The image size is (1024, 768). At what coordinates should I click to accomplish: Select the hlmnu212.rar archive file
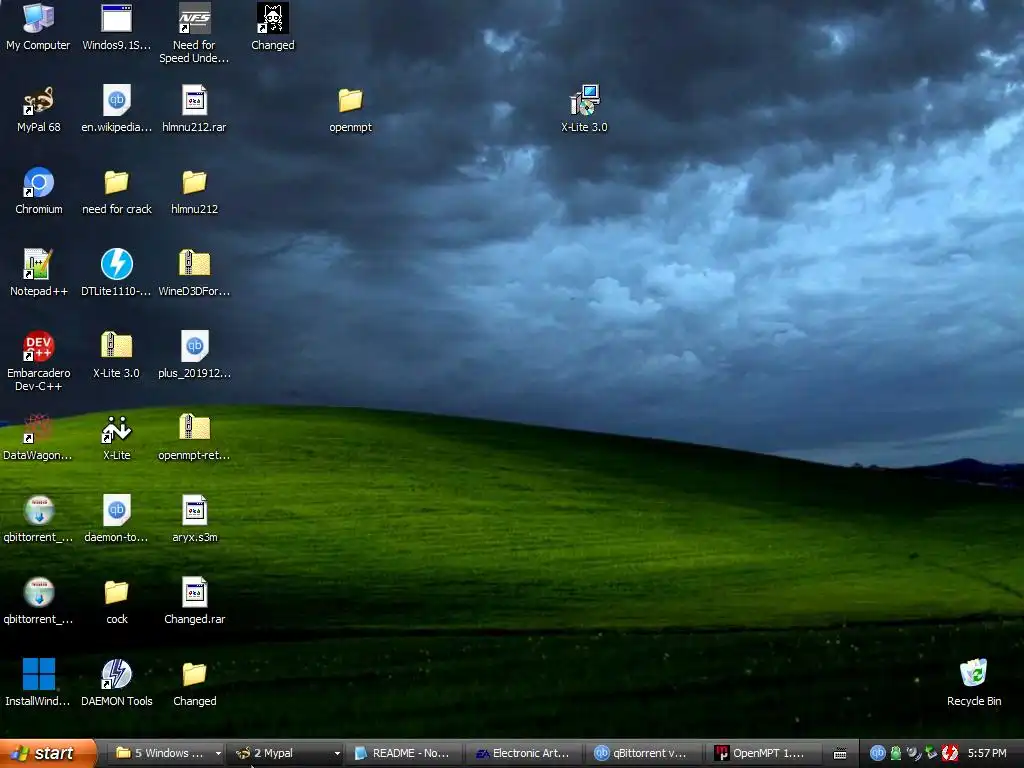point(194,108)
